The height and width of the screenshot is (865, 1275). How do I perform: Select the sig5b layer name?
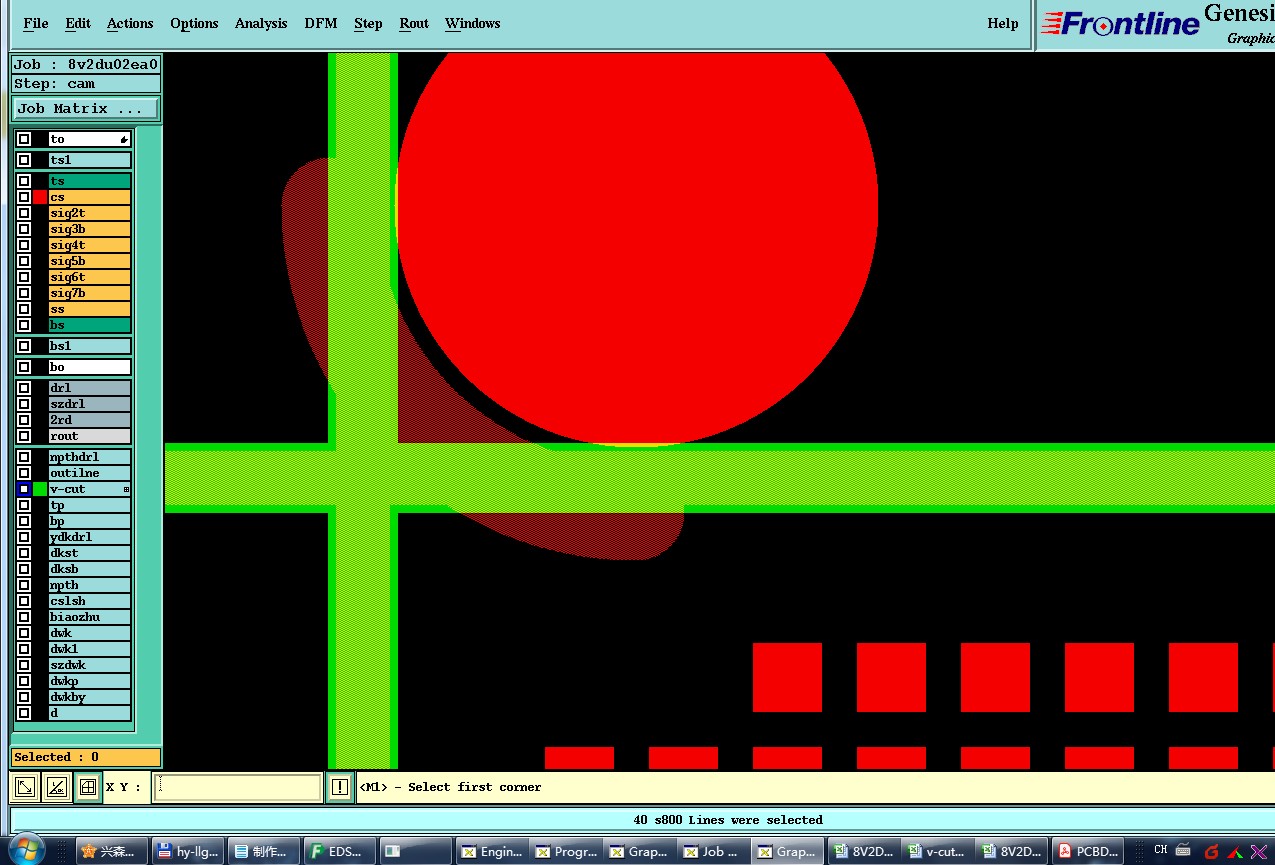[x=90, y=261]
